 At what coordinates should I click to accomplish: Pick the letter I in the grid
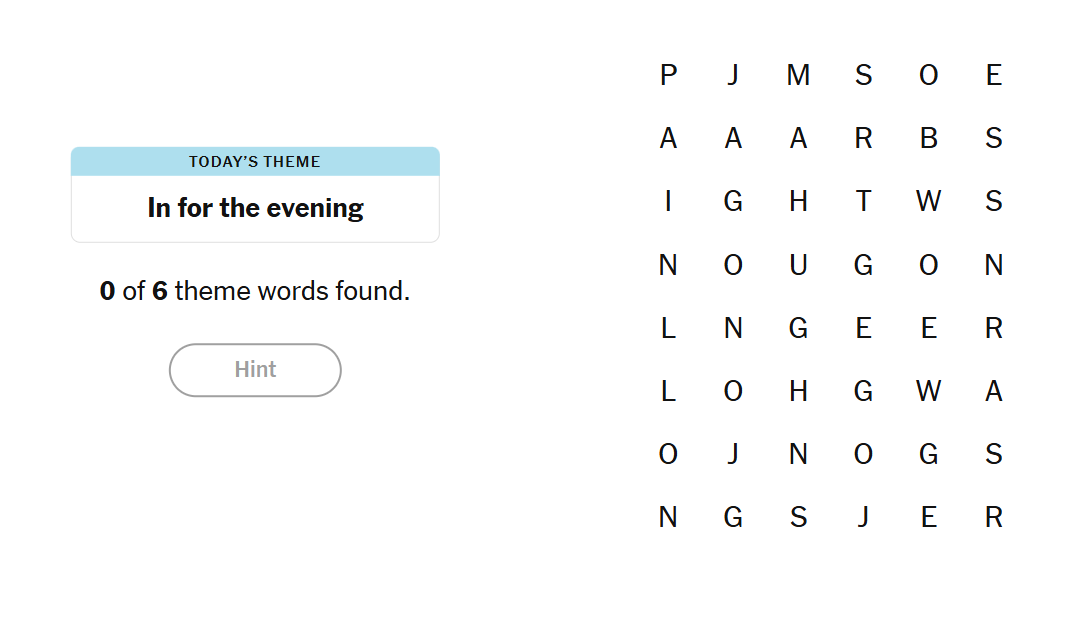coord(668,202)
